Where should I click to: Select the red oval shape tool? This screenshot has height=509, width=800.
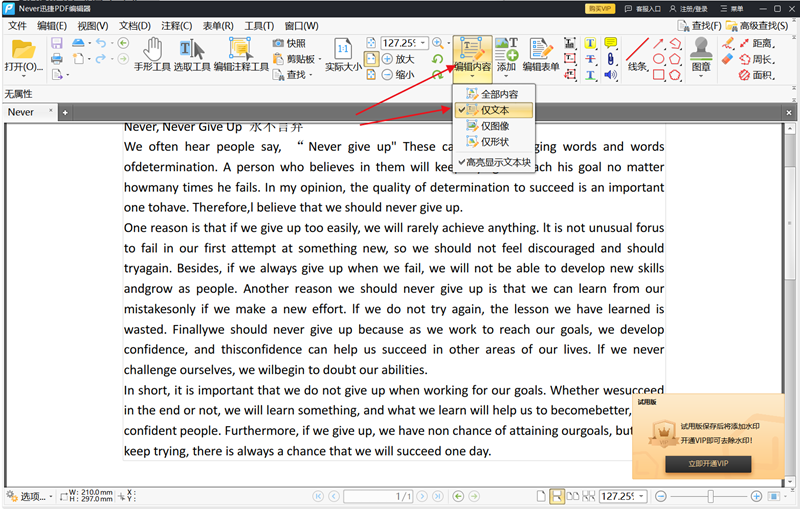pyautogui.click(x=659, y=59)
